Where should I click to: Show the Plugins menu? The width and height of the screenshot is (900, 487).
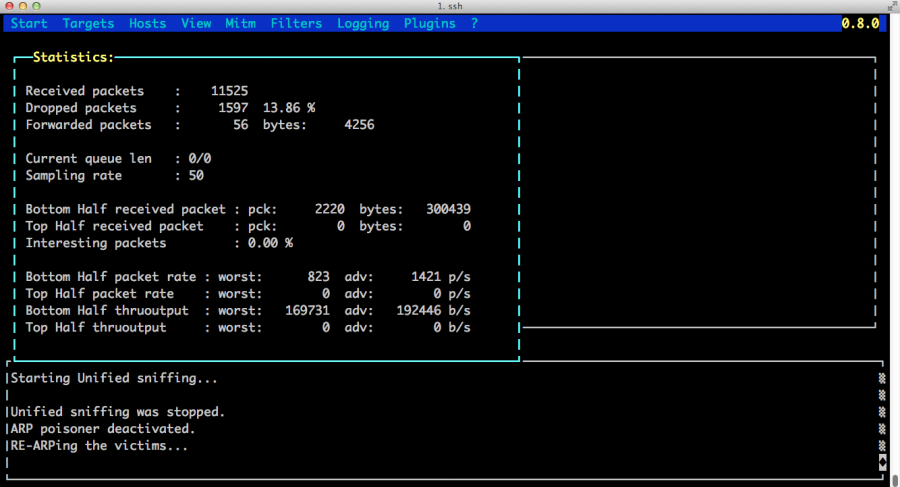coord(429,23)
